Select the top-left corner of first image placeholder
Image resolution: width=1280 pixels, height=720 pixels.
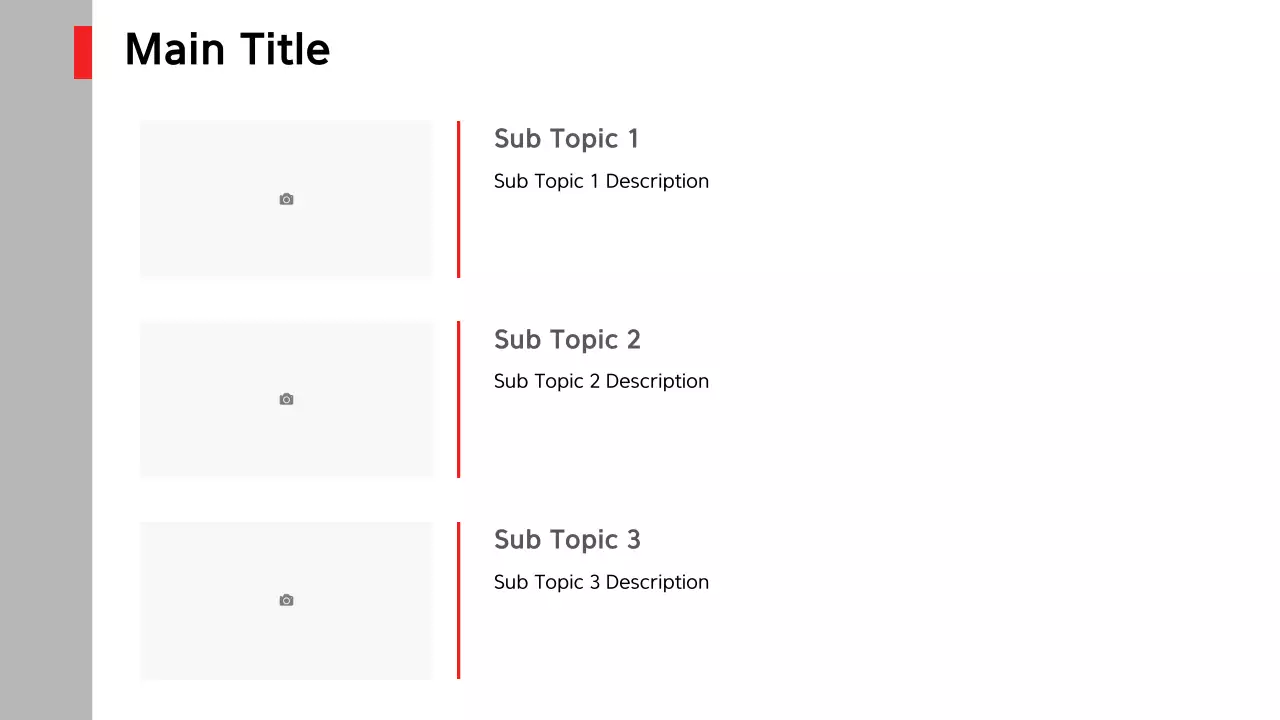click(x=142, y=123)
